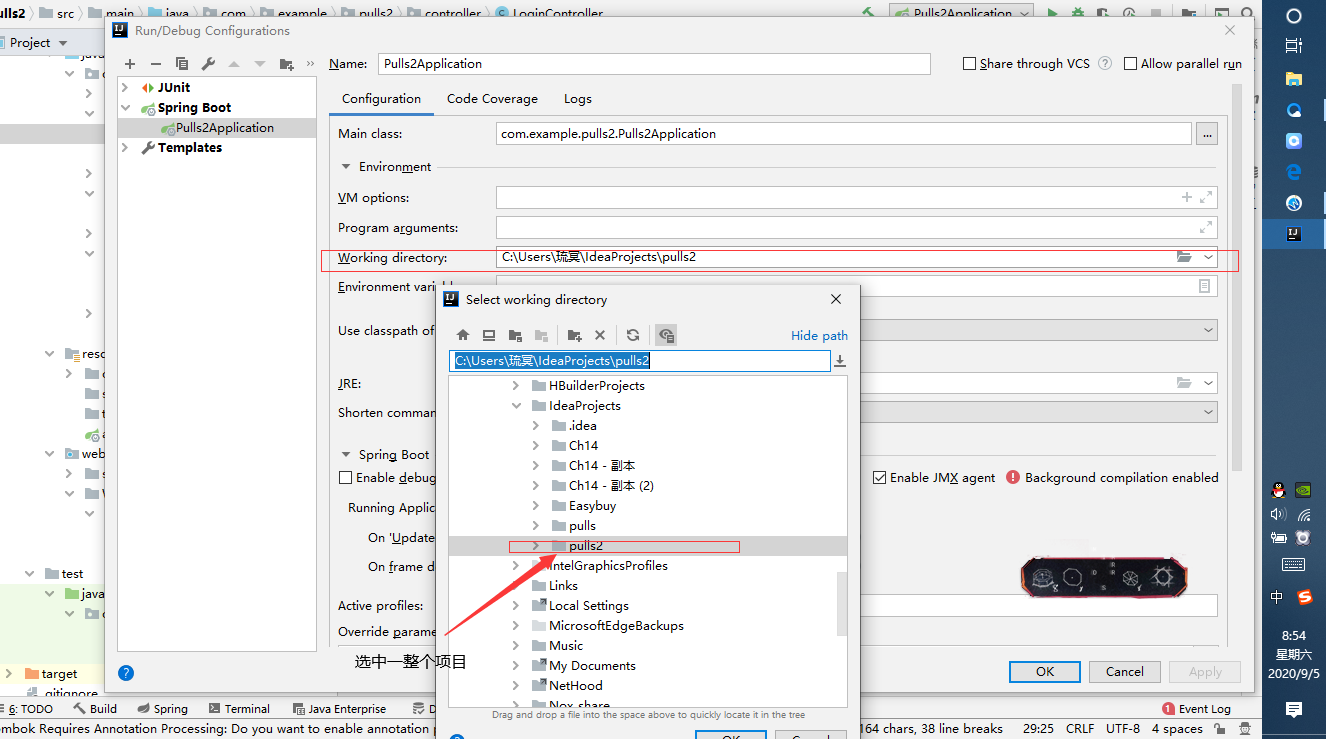Screen dimensions: 1326x739
Task: Remove the selected configuration with minus icon
Action: click(x=156, y=64)
